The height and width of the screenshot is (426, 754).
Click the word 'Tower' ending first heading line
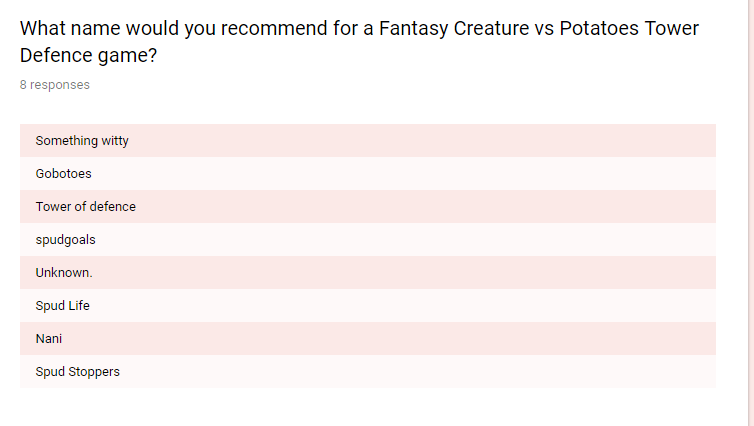pyautogui.click(x=671, y=28)
